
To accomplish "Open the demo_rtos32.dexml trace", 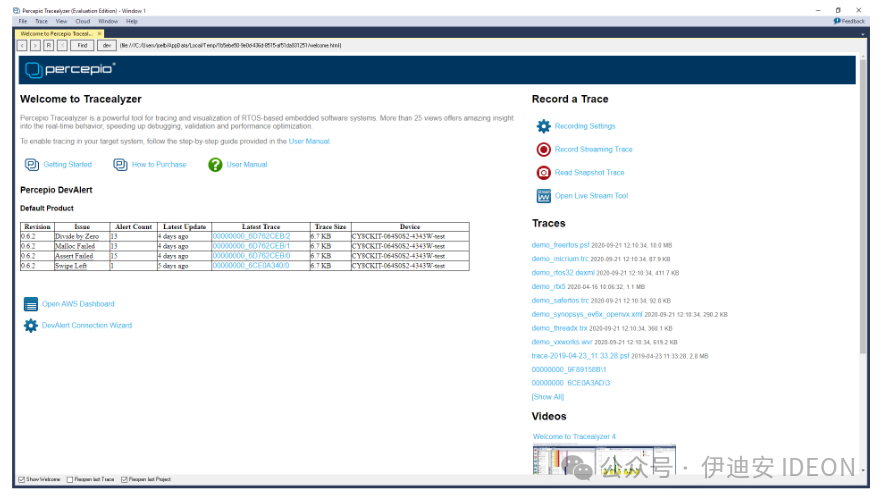I will tap(563, 273).
